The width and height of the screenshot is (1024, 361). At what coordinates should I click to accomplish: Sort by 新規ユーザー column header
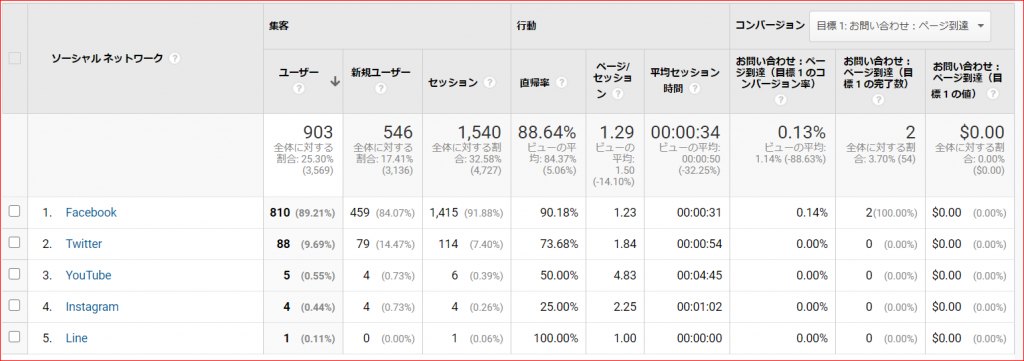pos(382,71)
